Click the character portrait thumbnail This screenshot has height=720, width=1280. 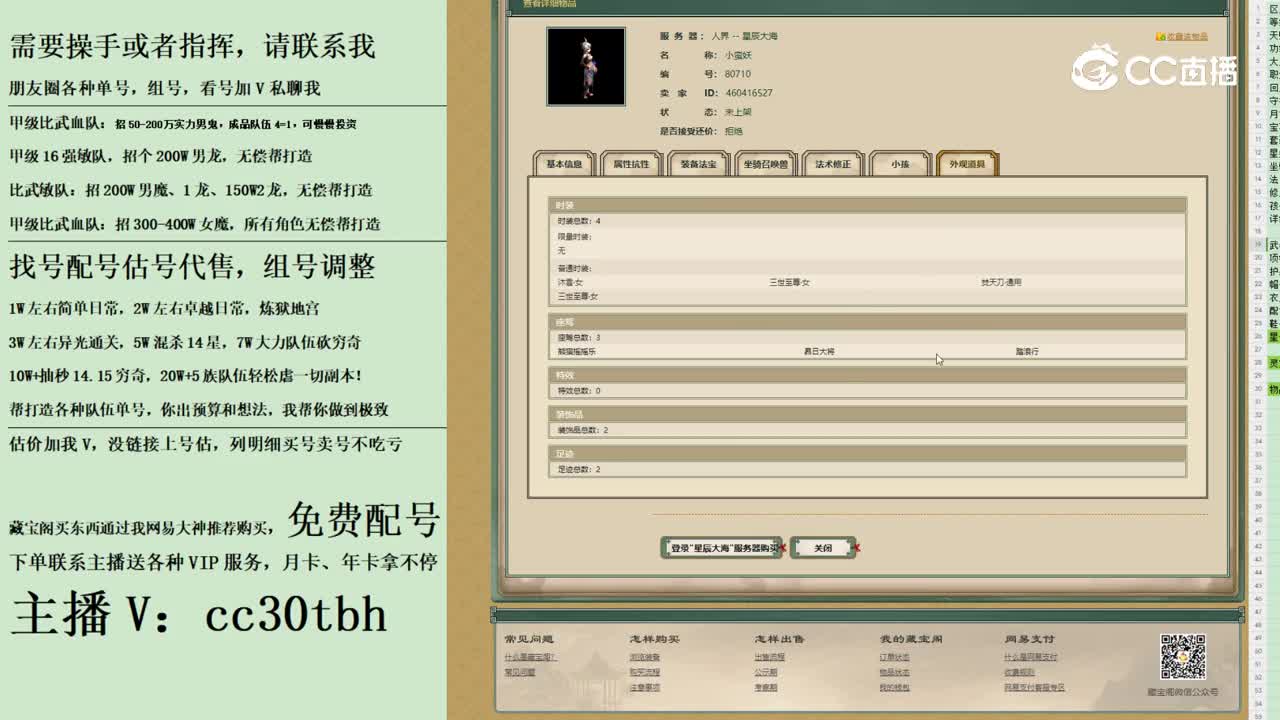click(x=586, y=66)
